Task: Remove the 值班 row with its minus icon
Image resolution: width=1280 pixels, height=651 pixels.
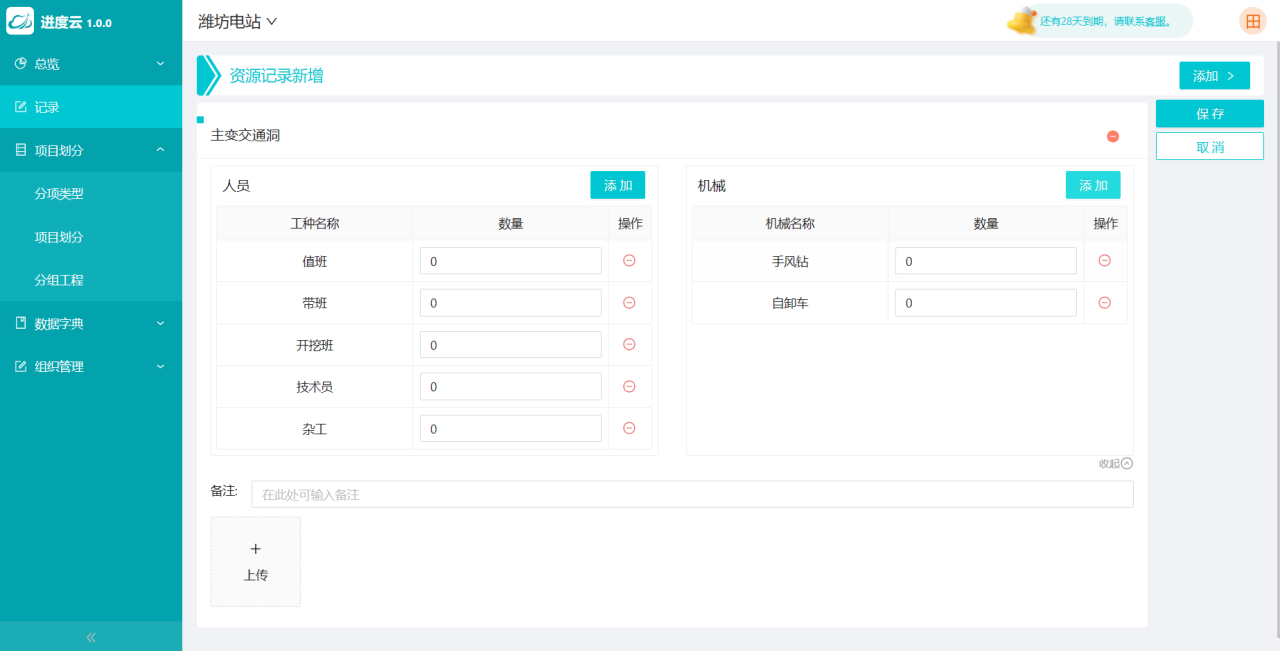Action: point(629,260)
